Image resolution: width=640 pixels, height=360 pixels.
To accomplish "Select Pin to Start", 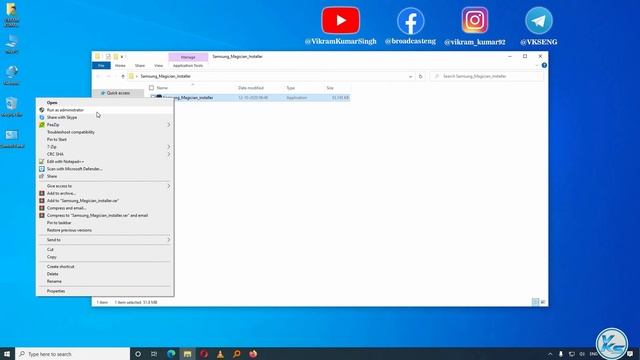I will coord(57,139).
